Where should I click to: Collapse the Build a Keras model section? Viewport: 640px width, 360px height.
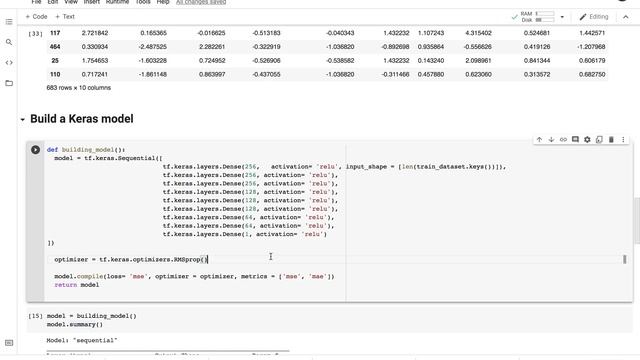coord(22,120)
